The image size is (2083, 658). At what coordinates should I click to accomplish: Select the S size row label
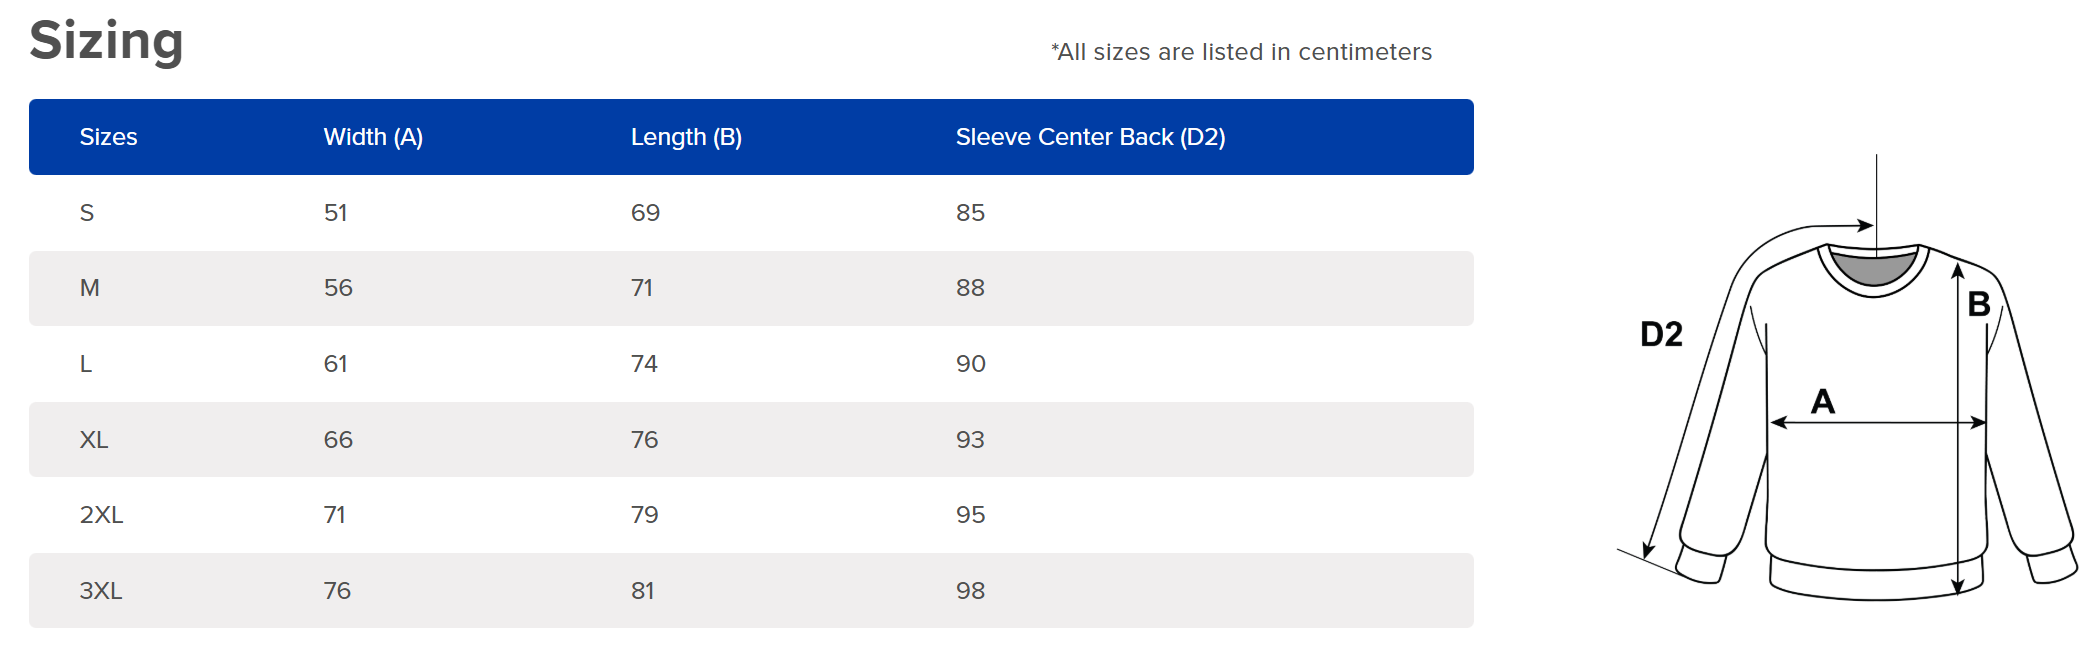(87, 213)
